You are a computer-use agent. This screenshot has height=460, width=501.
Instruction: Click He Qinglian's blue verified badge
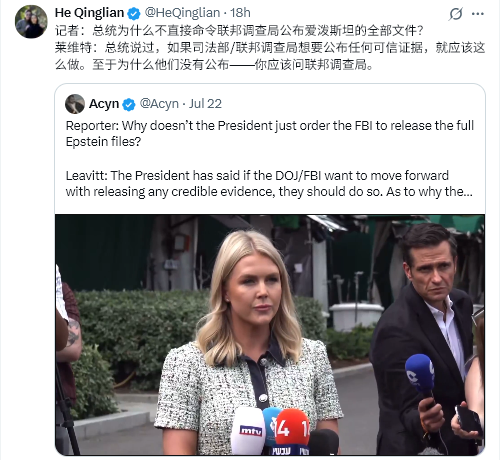(x=134, y=13)
